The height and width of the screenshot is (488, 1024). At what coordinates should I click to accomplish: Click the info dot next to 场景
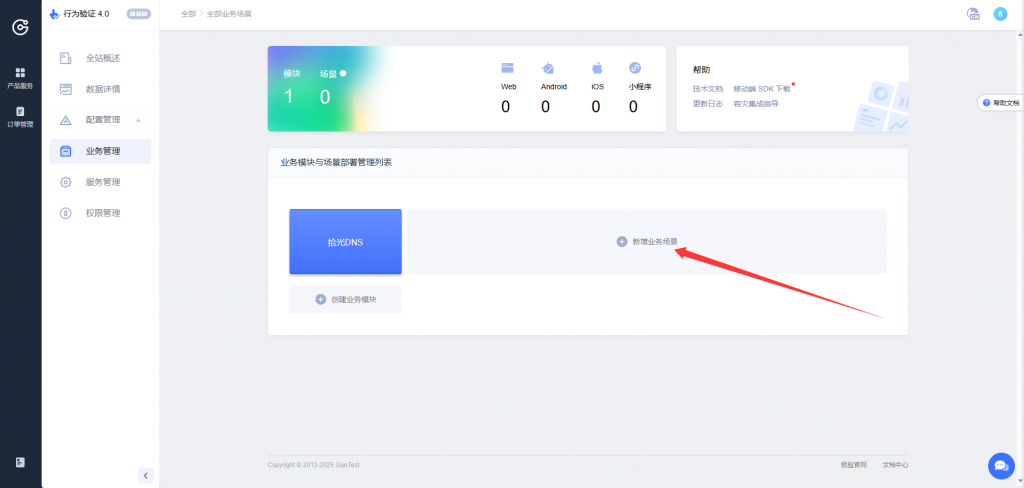(343, 73)
